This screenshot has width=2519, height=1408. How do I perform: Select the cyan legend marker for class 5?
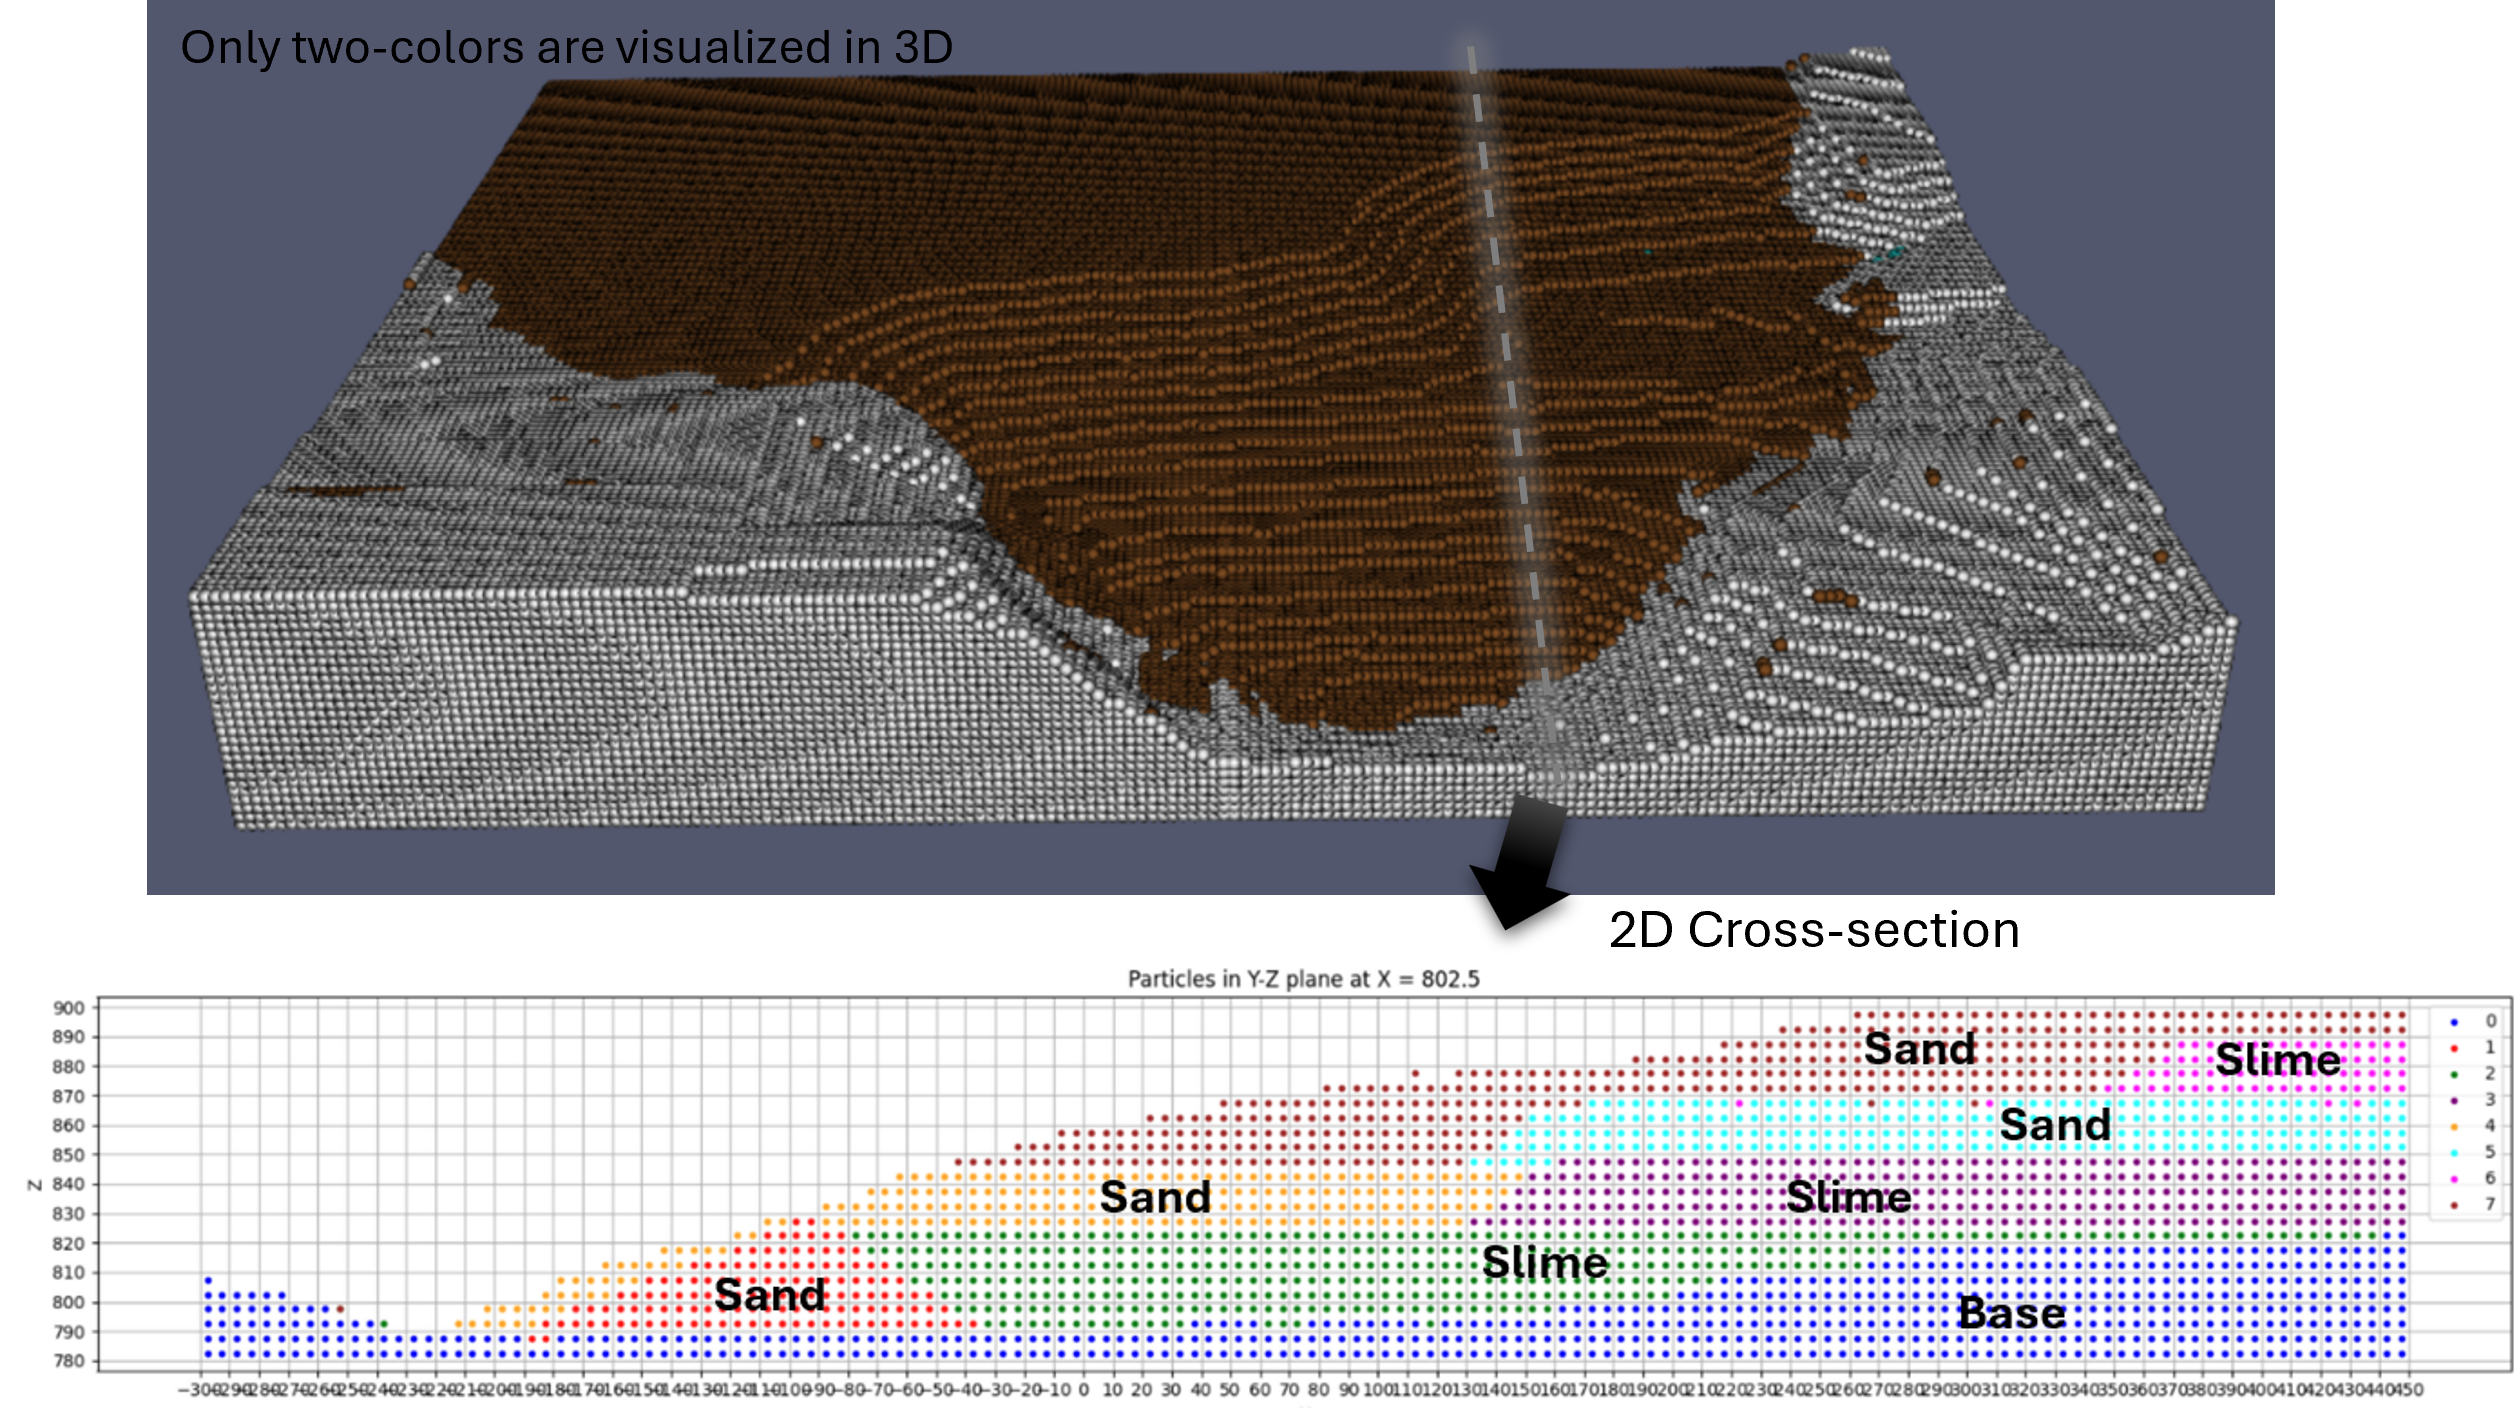pos(2454,1153)
